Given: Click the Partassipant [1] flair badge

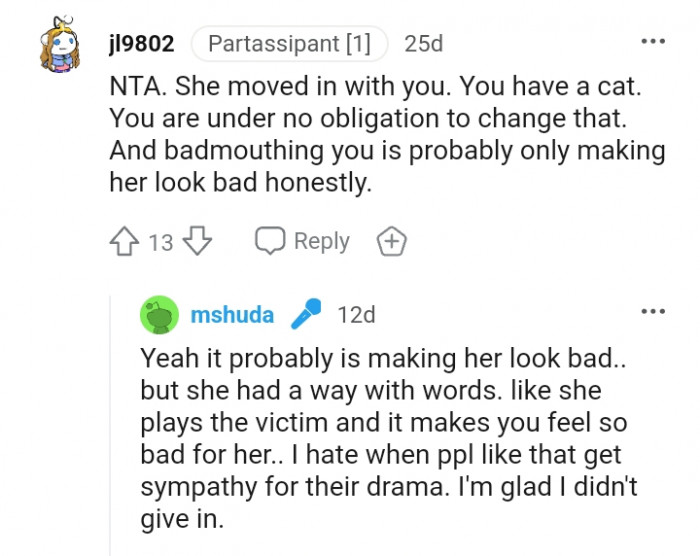Looking at the screenshot, I should (x=288, y=44).
